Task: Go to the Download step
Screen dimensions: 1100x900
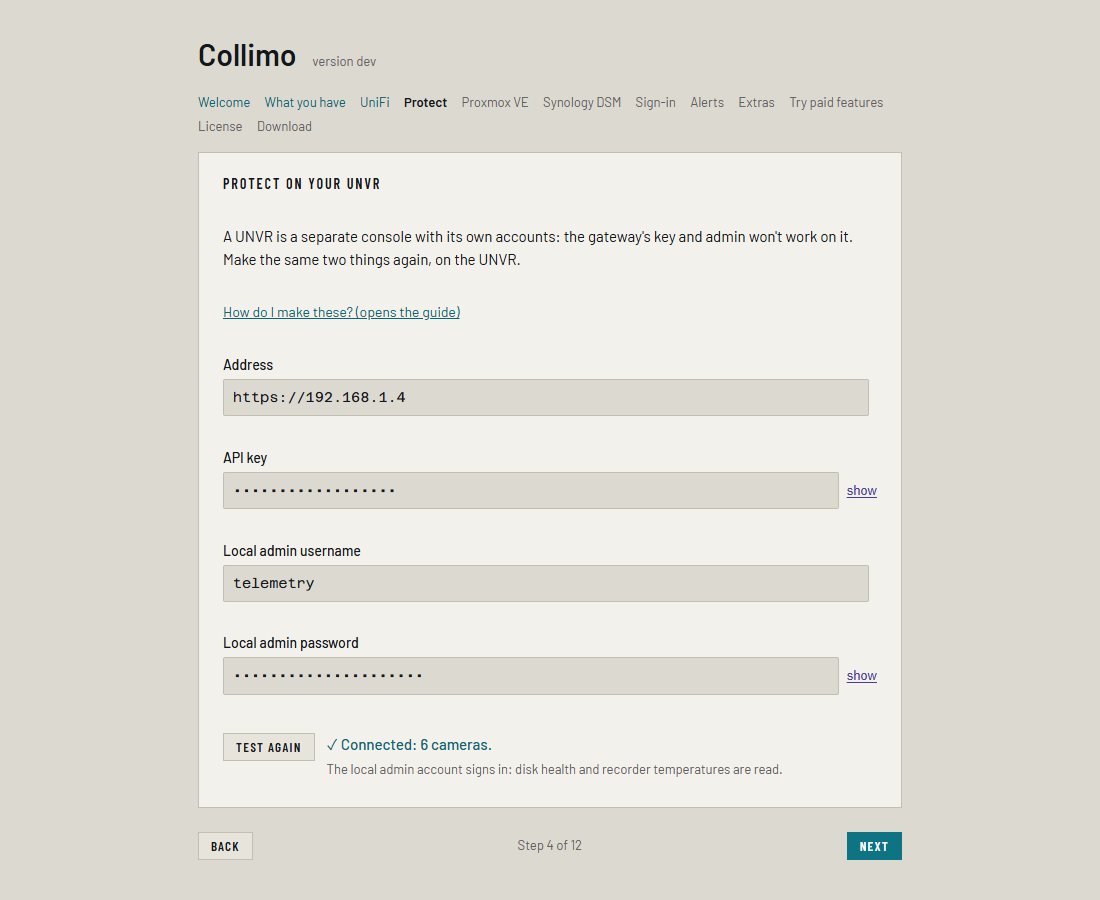Action: tap(284, 126)
